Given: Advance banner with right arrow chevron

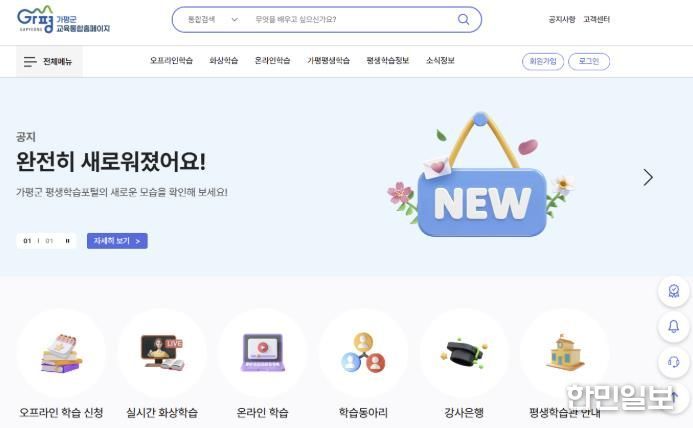Looking at the screenshot, I should 647,177.
